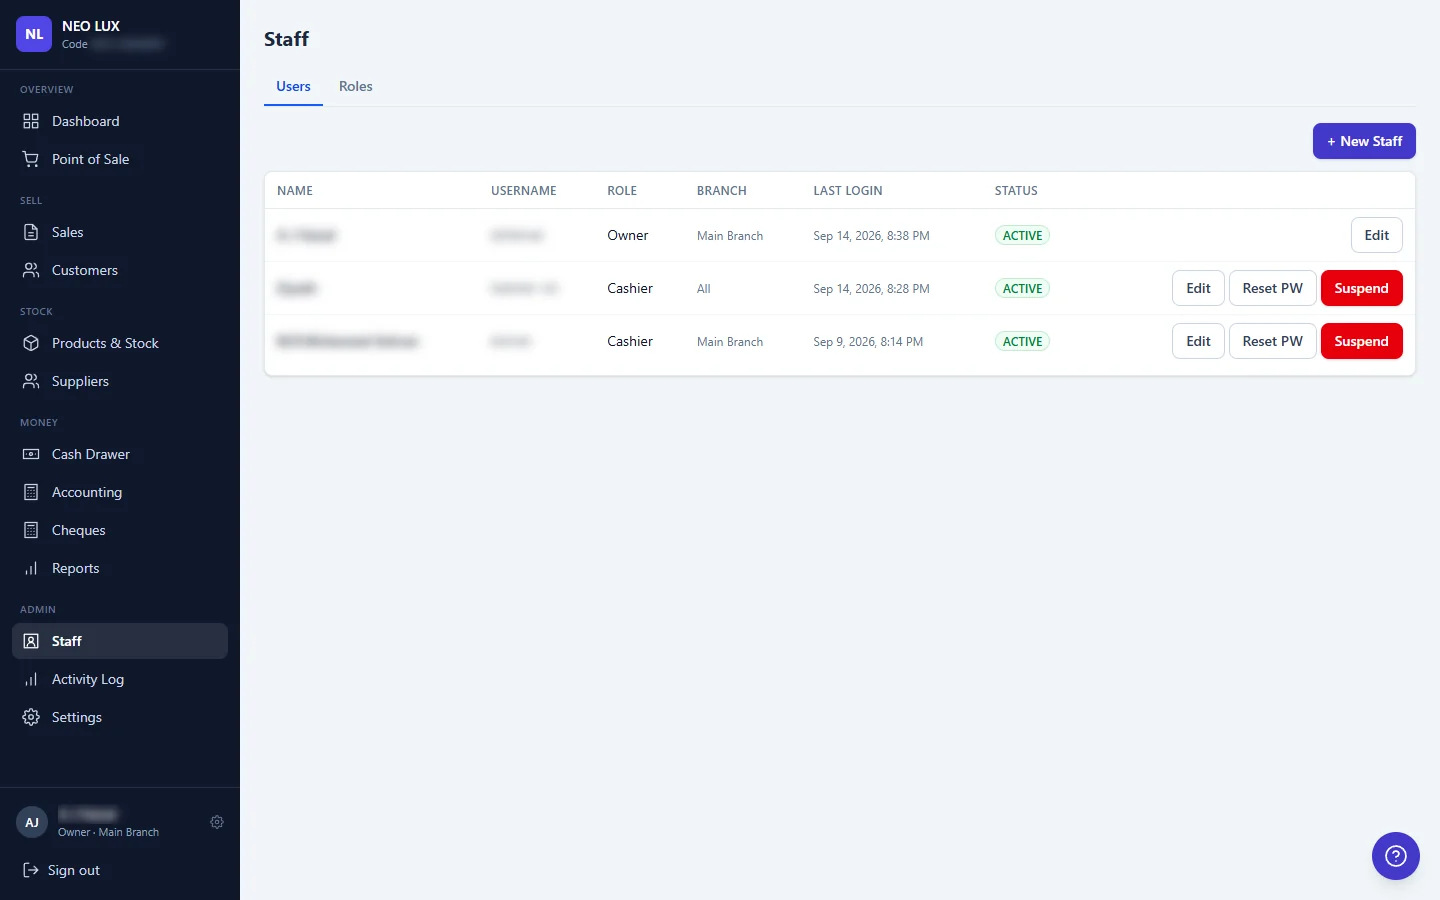The height and width of the screenshot is (900, 1440).
Task: Click the Settings gear icon in sidebar menu
Action: point(31,717)
